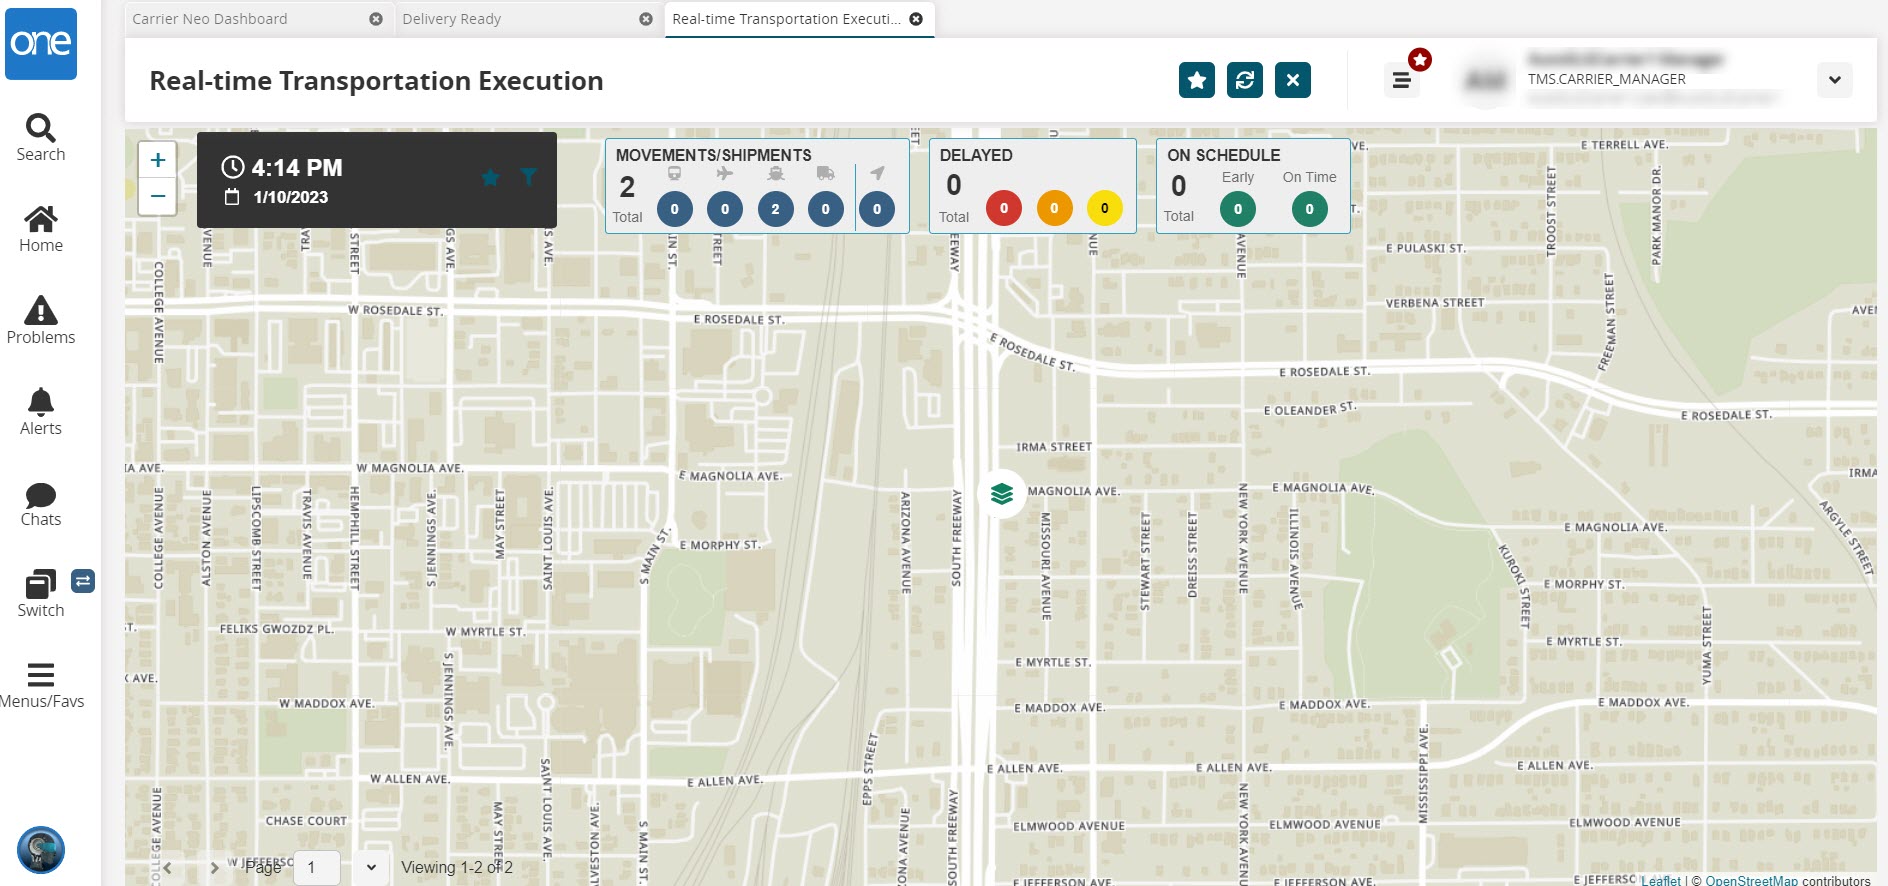Switch to the Delivery Ready tab

point(452,19)
